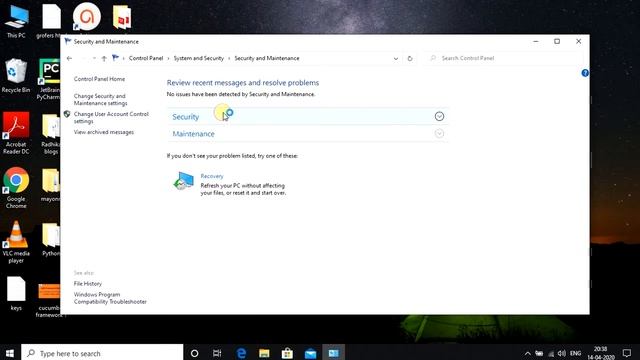Select the mayon folder on desktop
The image size is (640, 360).
point(50,186)
